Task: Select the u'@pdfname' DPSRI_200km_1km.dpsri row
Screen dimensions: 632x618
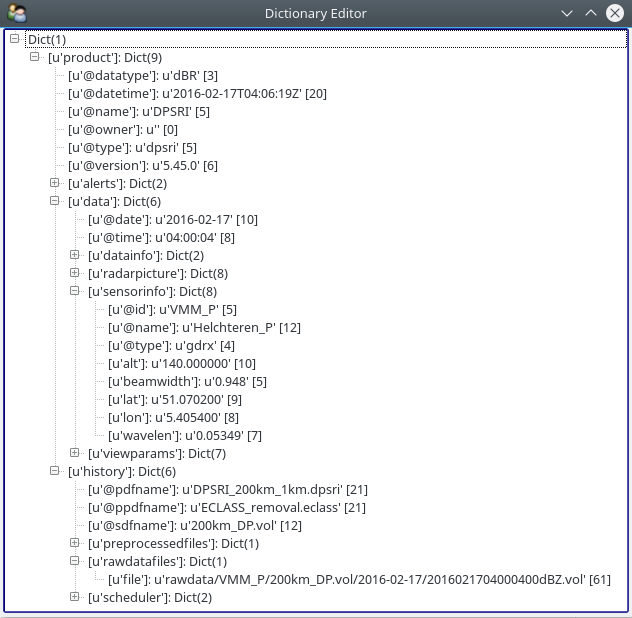Action: (x=228, y=490)
